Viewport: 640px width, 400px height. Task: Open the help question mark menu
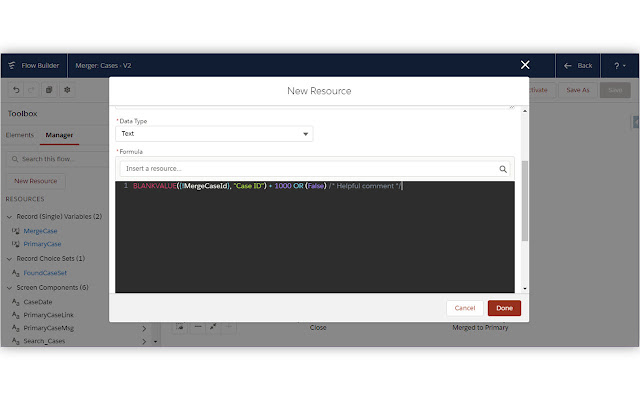[x=620, y=65]
